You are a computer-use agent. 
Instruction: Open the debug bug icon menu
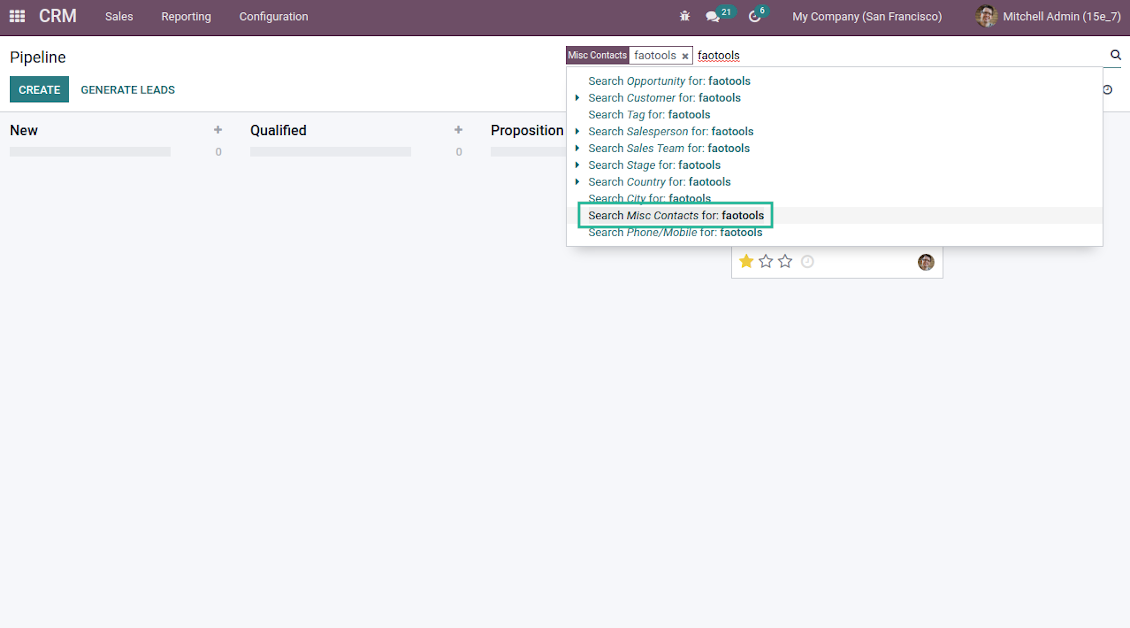(685, 16)
